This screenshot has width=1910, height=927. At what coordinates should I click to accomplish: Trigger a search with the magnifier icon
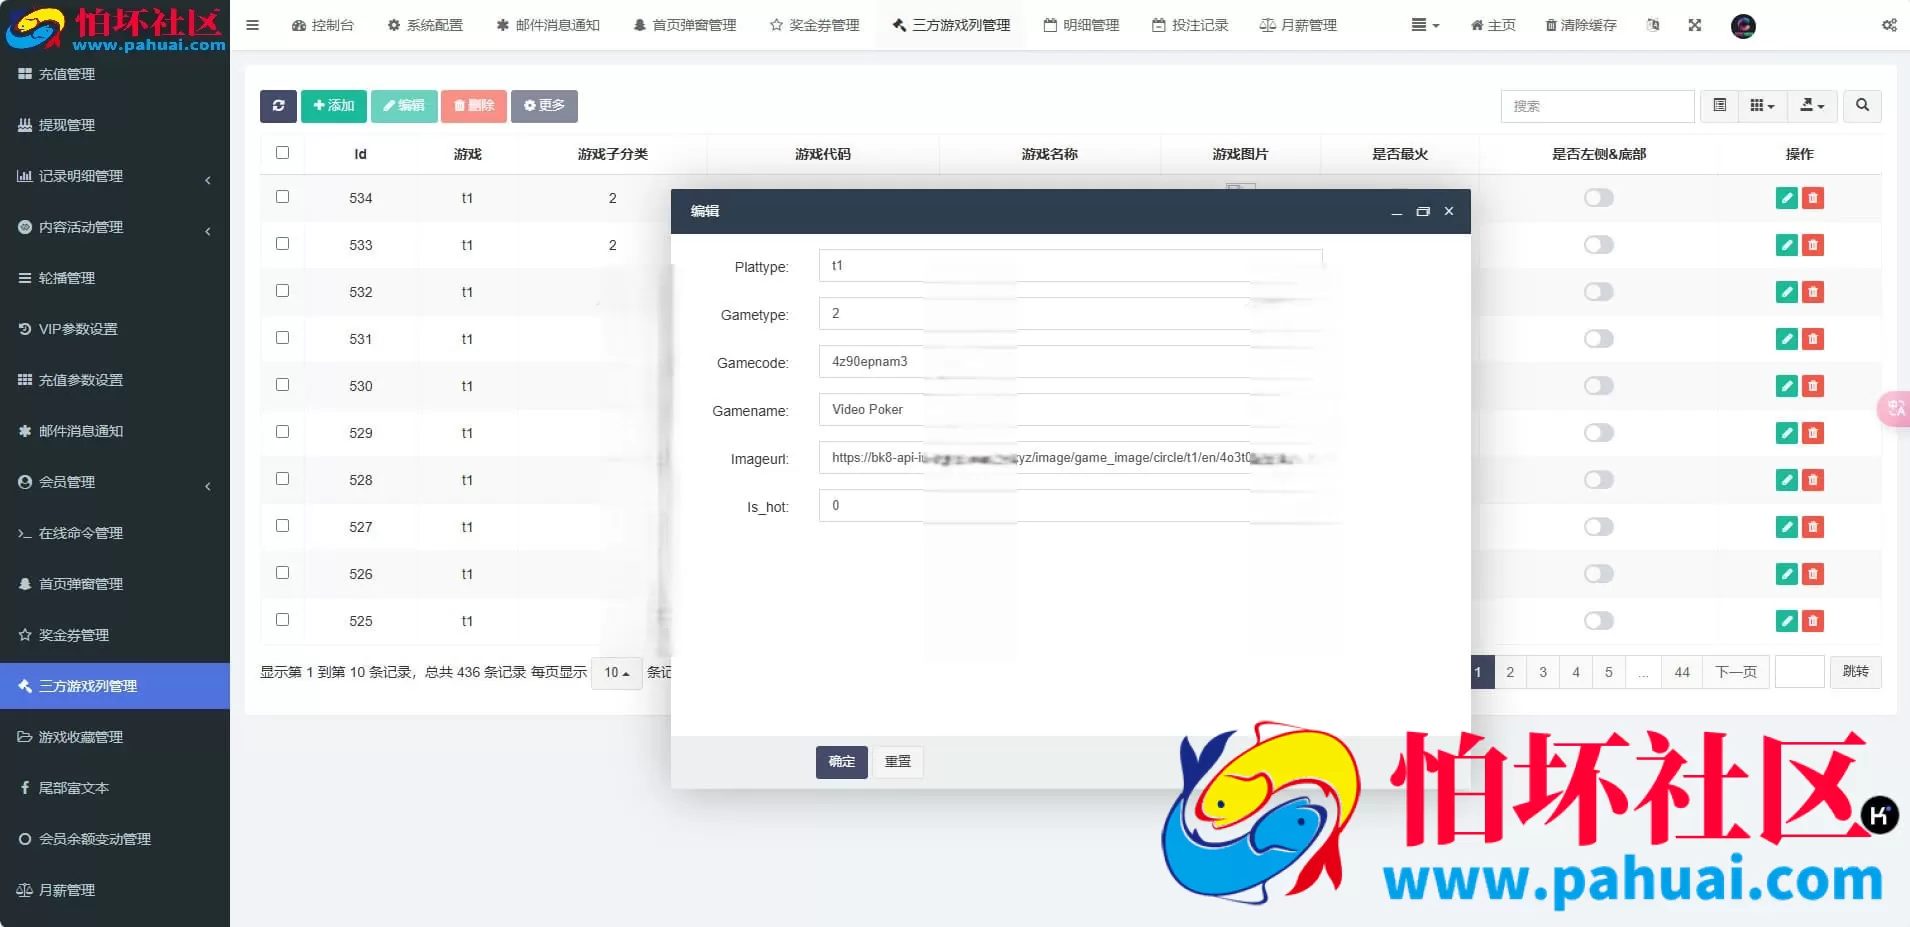pyautogui.click(x=1861, y=106)
